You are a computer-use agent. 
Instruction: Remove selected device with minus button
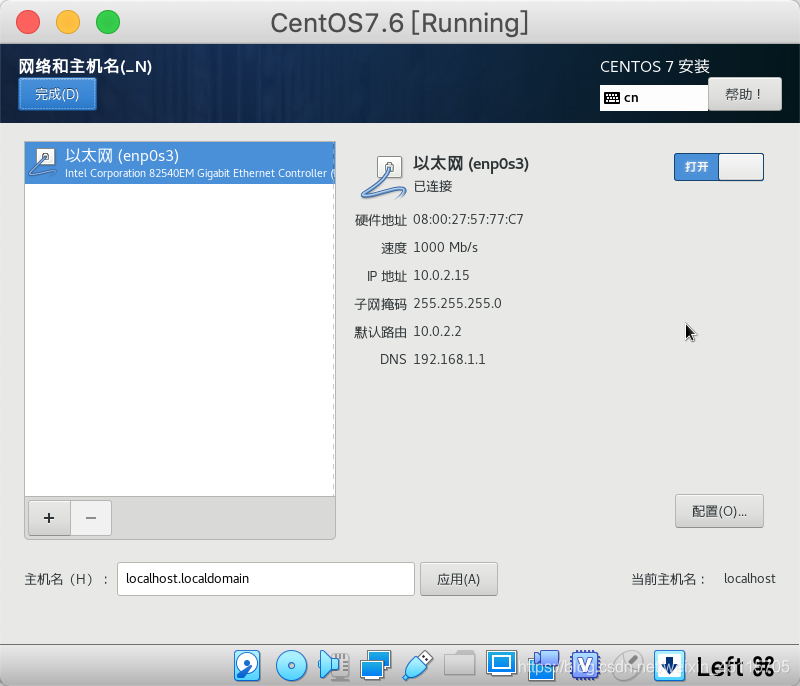click(x=91, y=518)
